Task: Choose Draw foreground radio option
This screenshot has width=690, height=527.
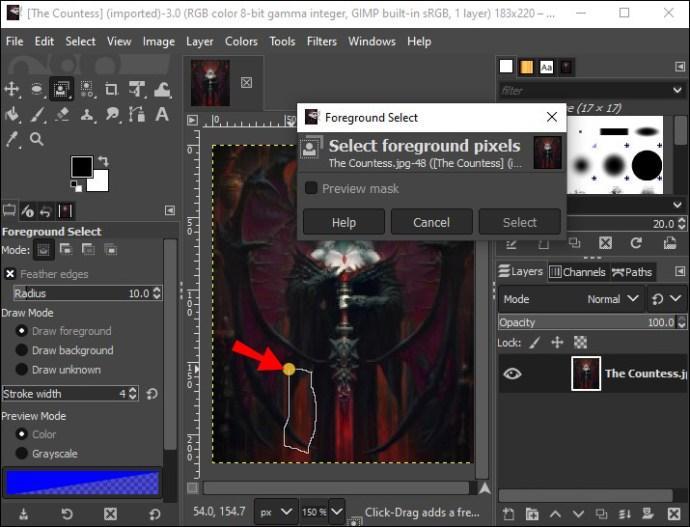Action: pyautogui.click(x=22, y=331)
